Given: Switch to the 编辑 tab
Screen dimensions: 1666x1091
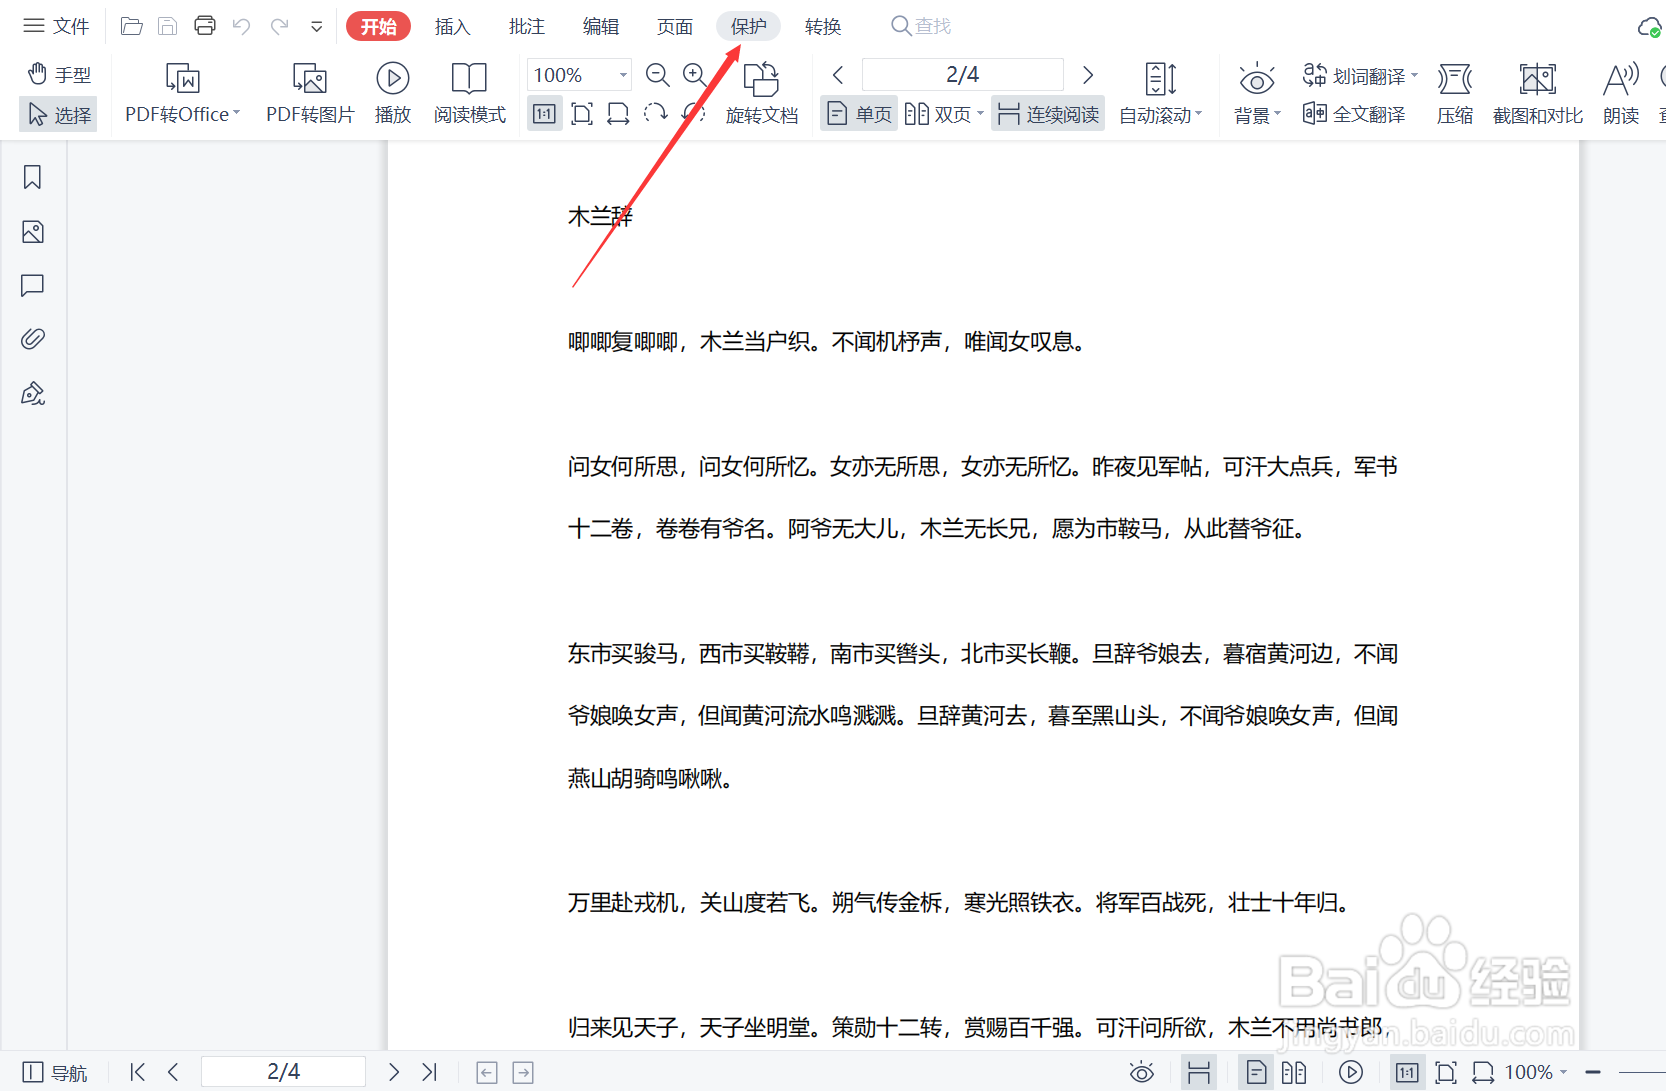Looking at the screenshot, I should (600, 26).
